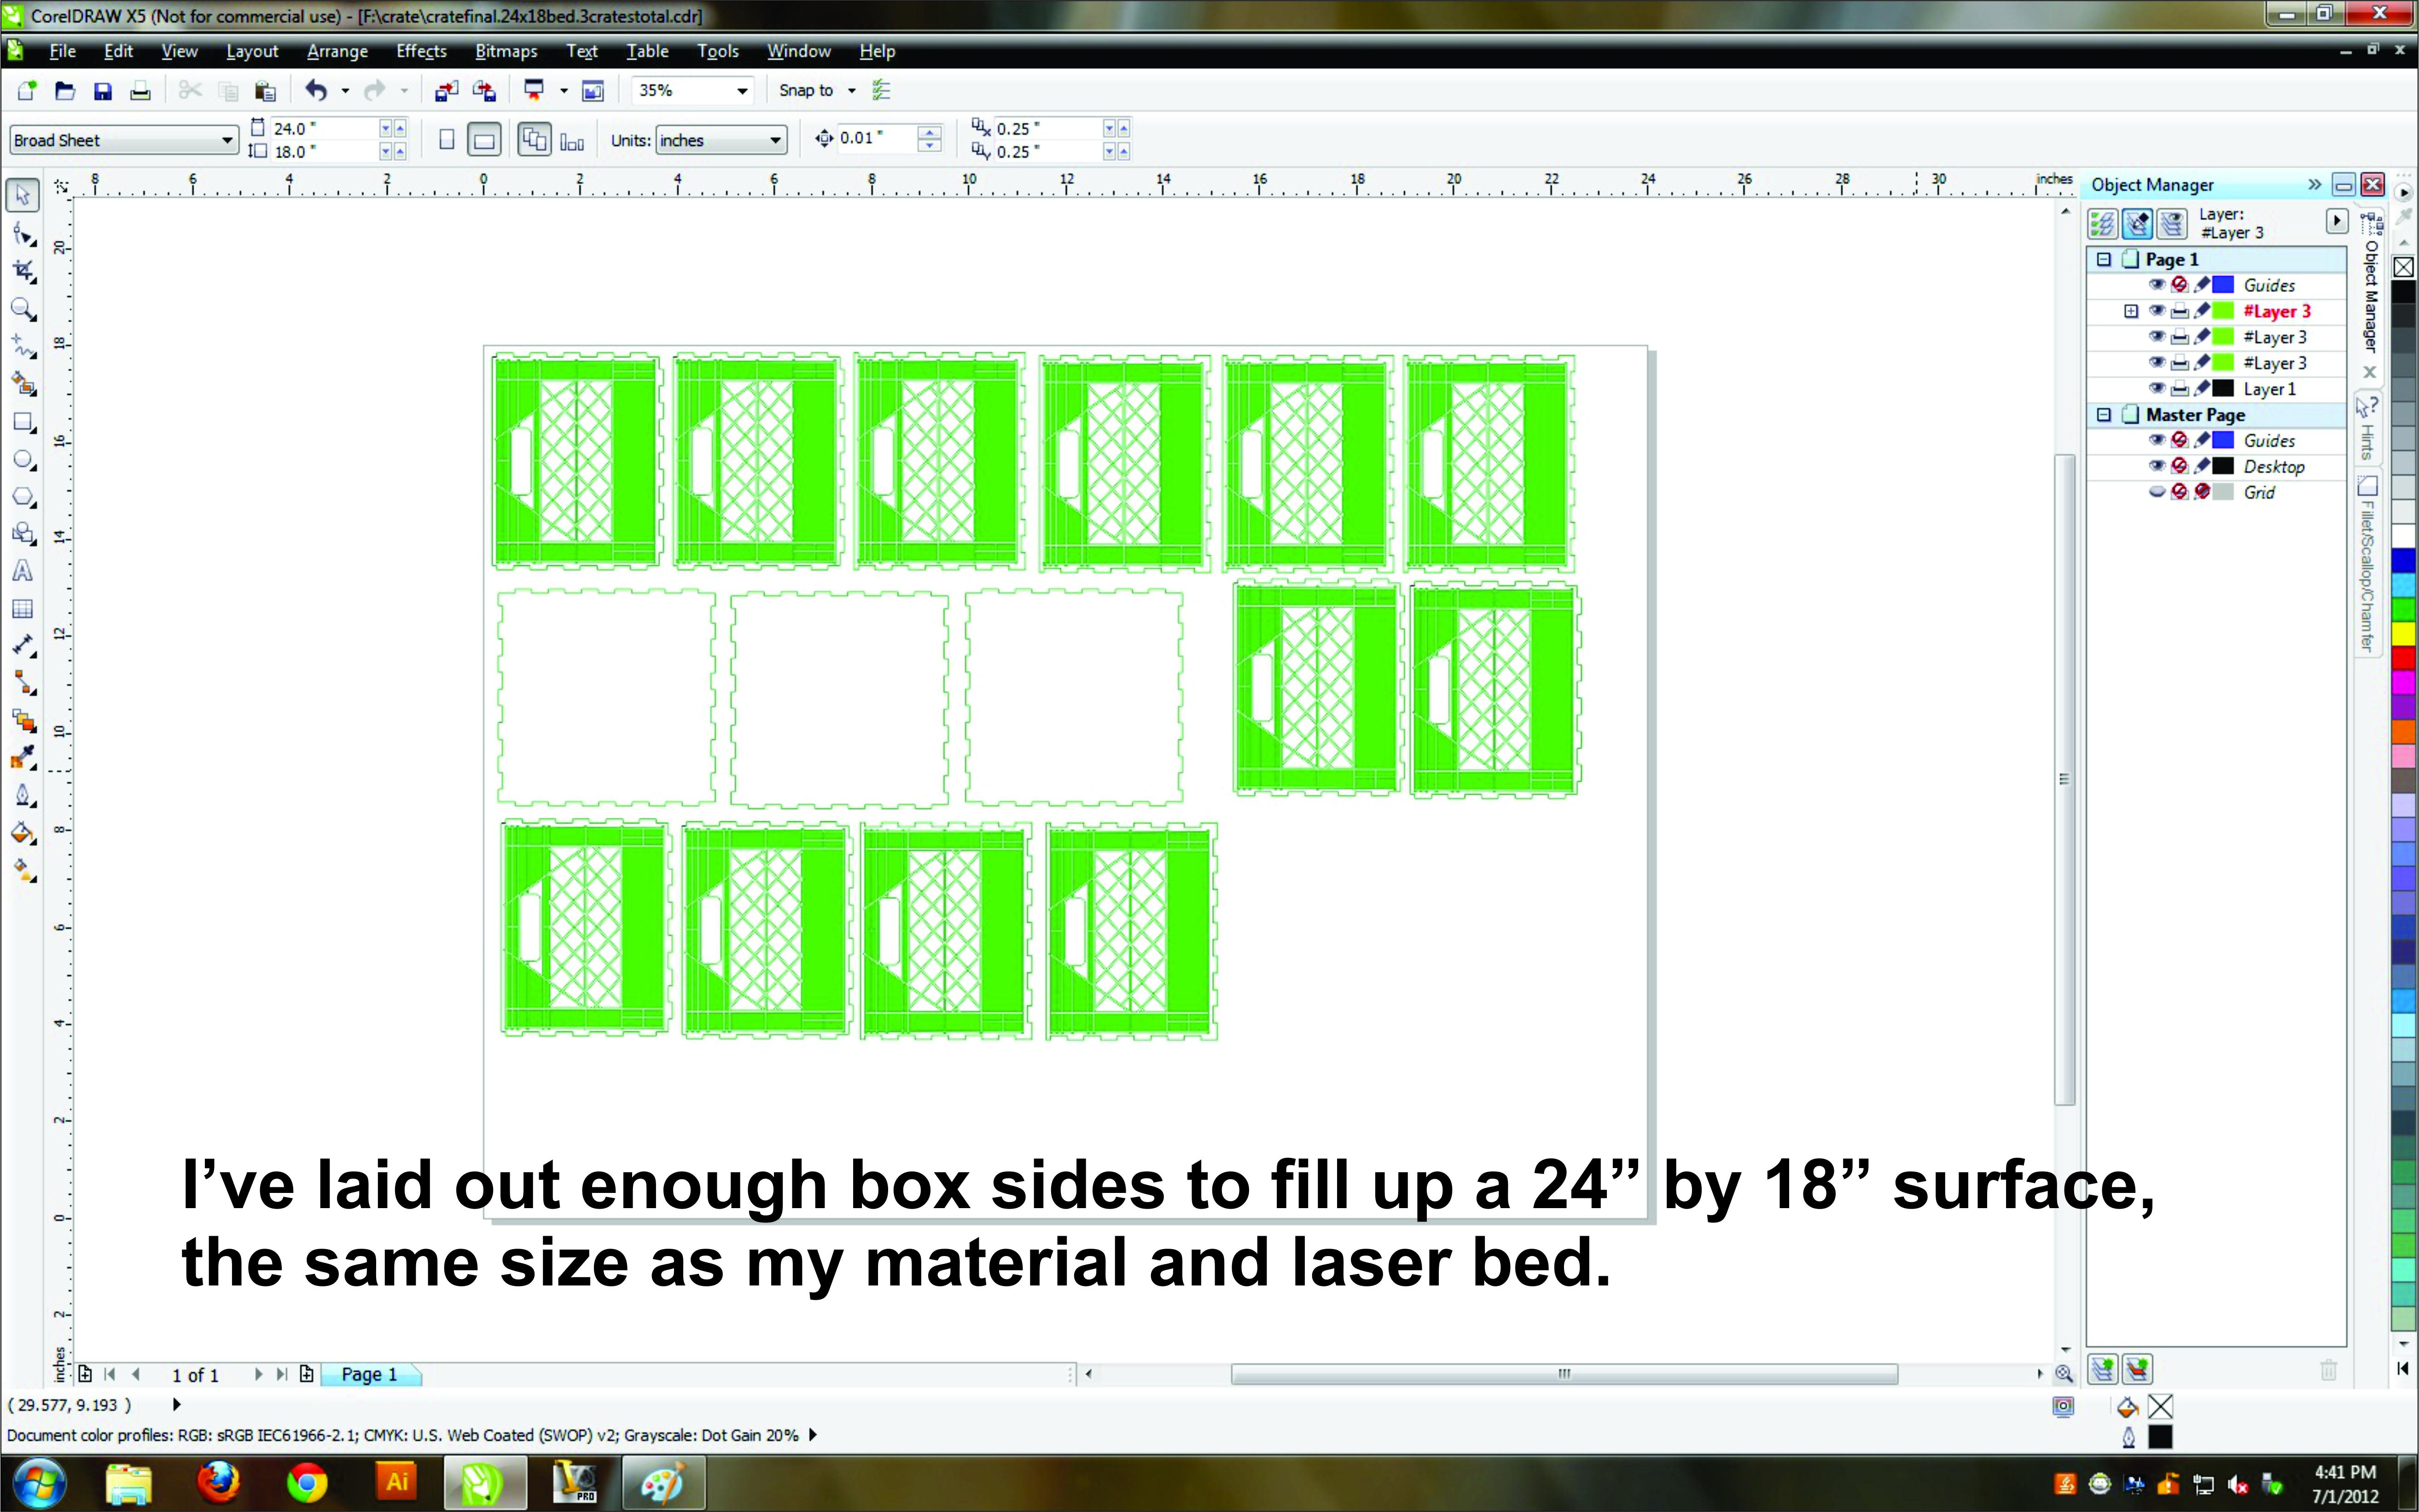Toggle editable pencil on Page 1 Guides
Viewport: 2419px width, 1512px height.
pyautogui.click(x=2202, y=285)
